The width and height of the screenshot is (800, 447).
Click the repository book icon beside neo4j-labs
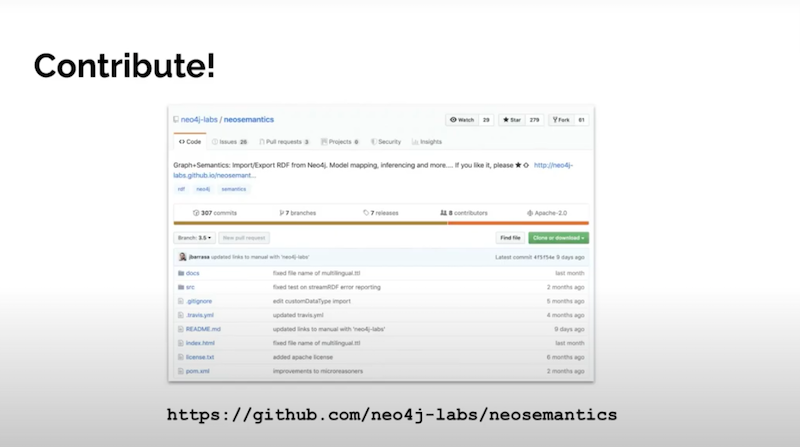click(x=176, y=119)
